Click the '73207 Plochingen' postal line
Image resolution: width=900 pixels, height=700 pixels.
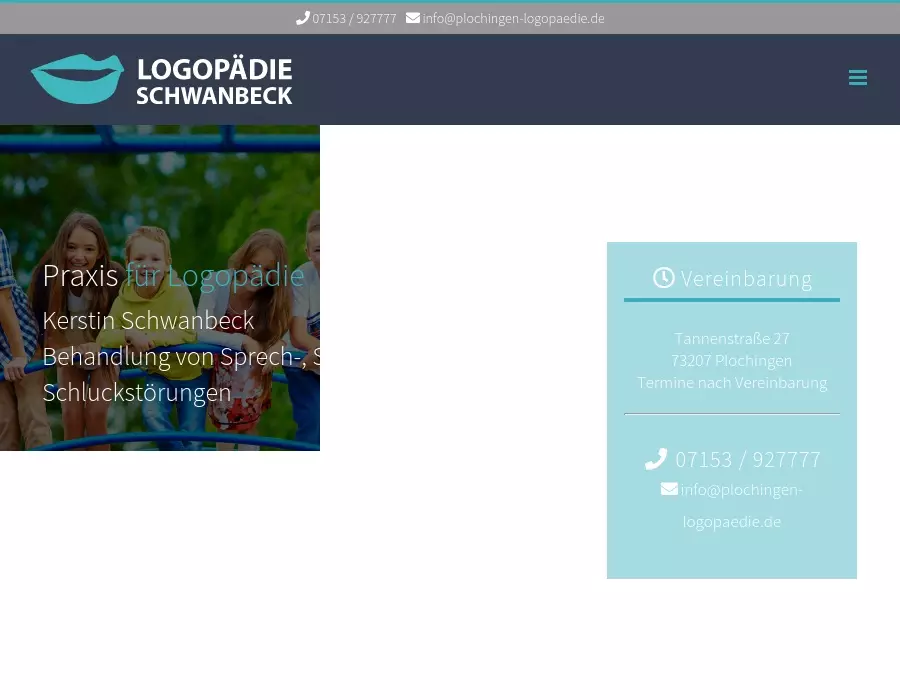pyautogui.click(x=731, y=361)
